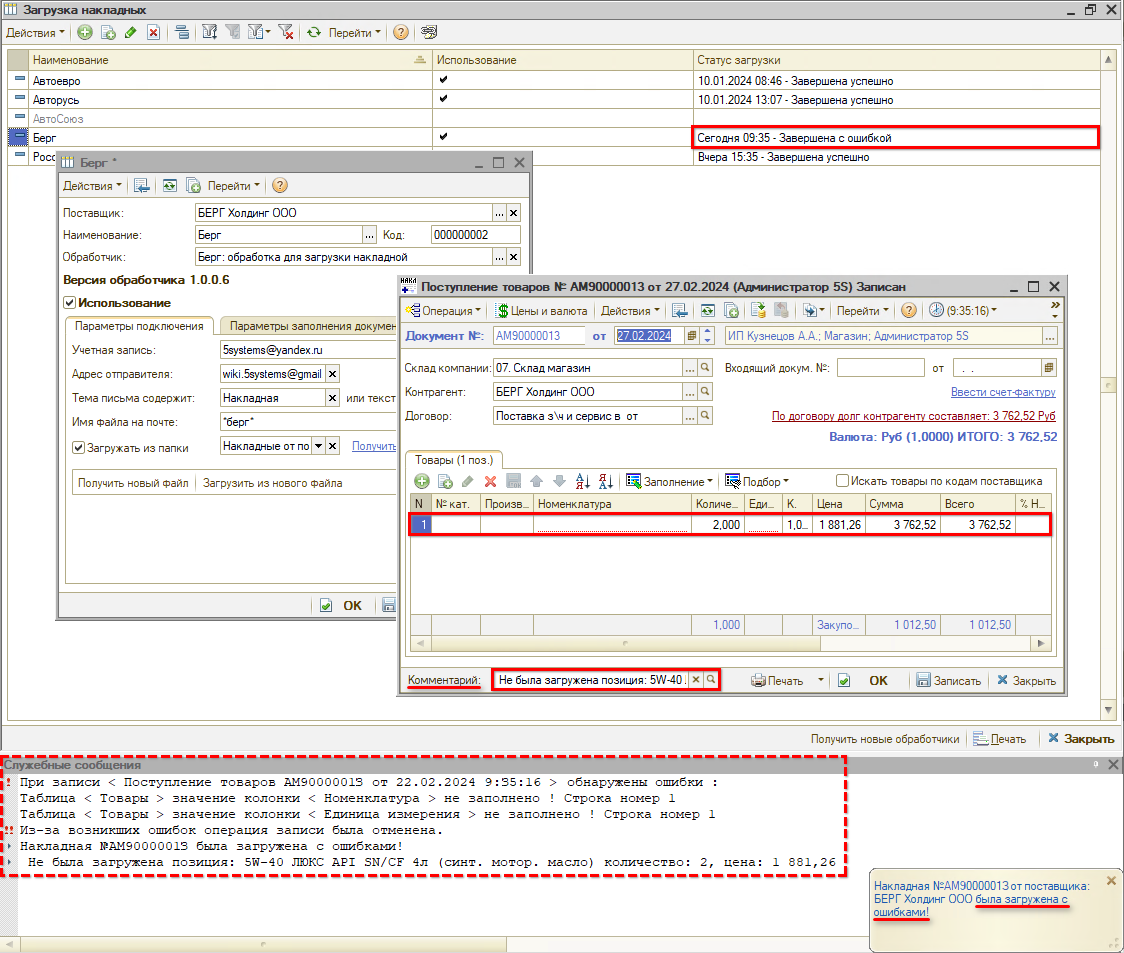Sort ascending icon in Товары toolbar
1124x953 pixels.
tap(583, 481)
